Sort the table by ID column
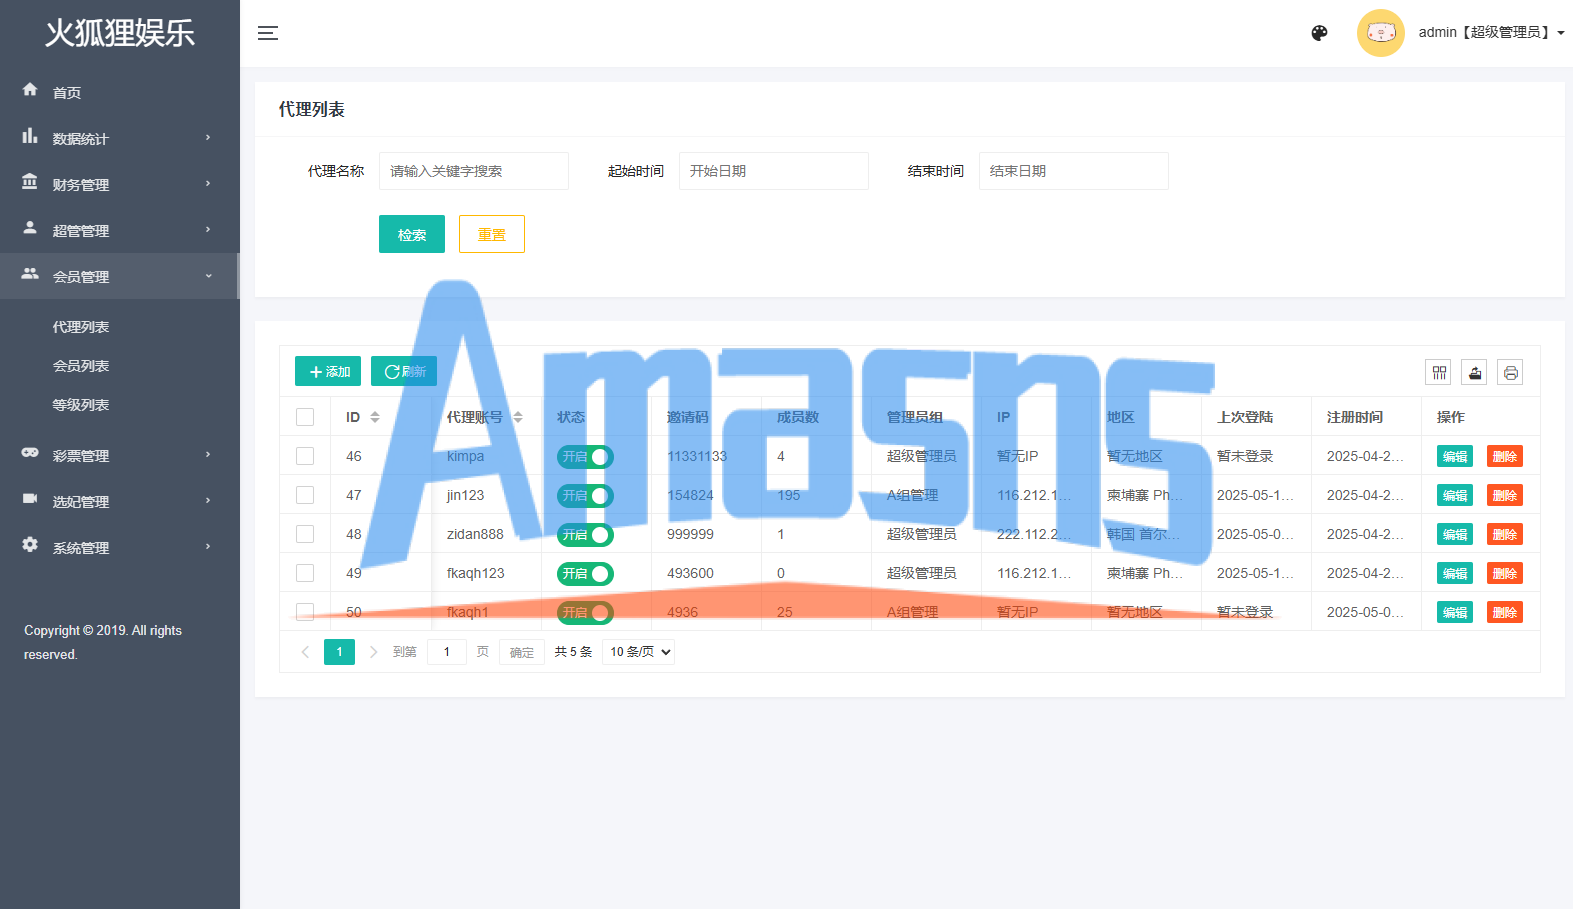The height and width of the screenshot is (909, 1573). click(x=375, y=417)
